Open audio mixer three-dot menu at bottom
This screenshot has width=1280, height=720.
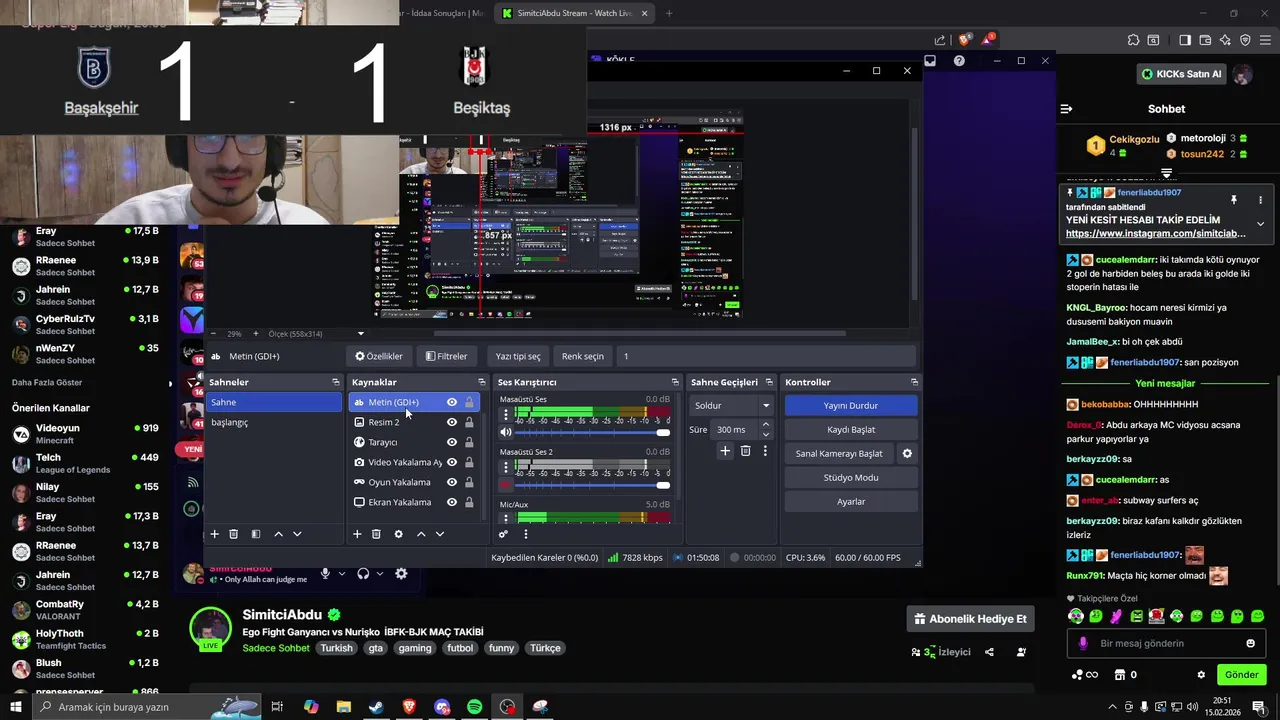525,534
